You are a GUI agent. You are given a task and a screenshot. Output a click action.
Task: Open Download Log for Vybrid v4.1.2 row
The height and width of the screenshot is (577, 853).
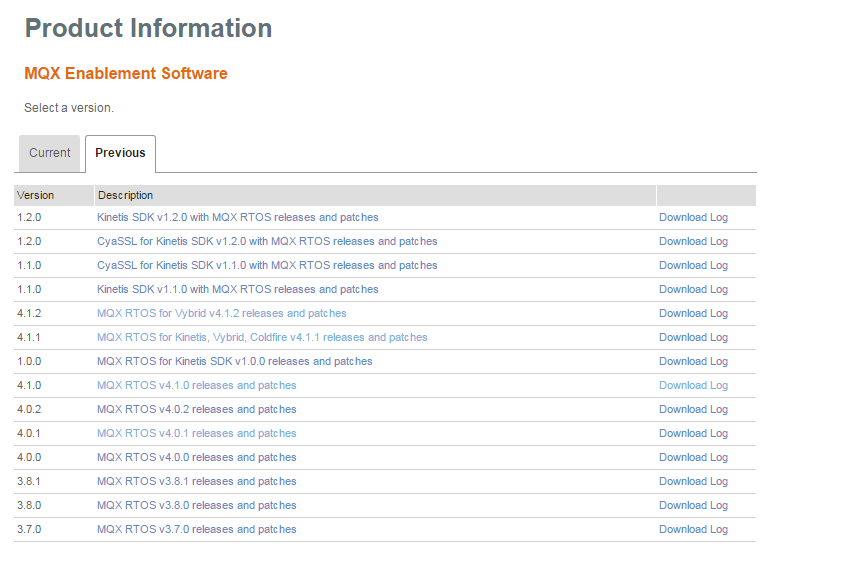(x=693, y=313)
